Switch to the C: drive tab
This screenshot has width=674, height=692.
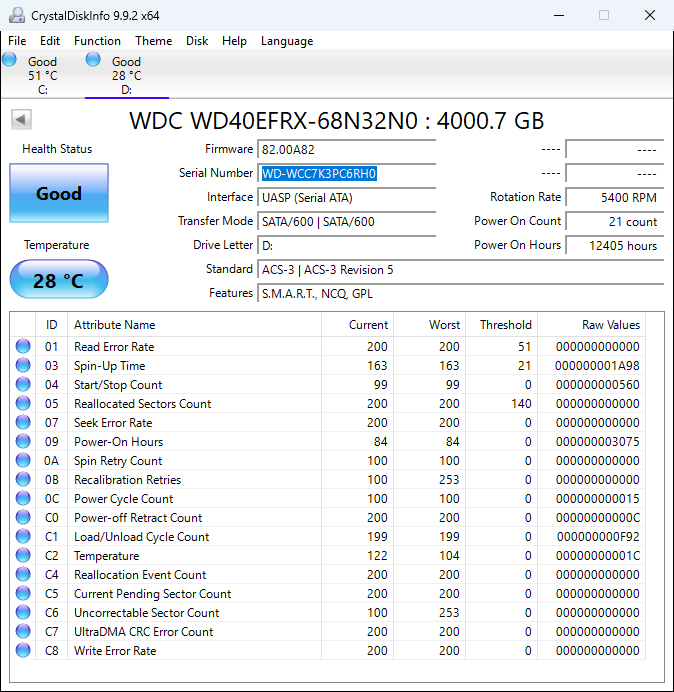pyautogui.click(x=42, y=75)
